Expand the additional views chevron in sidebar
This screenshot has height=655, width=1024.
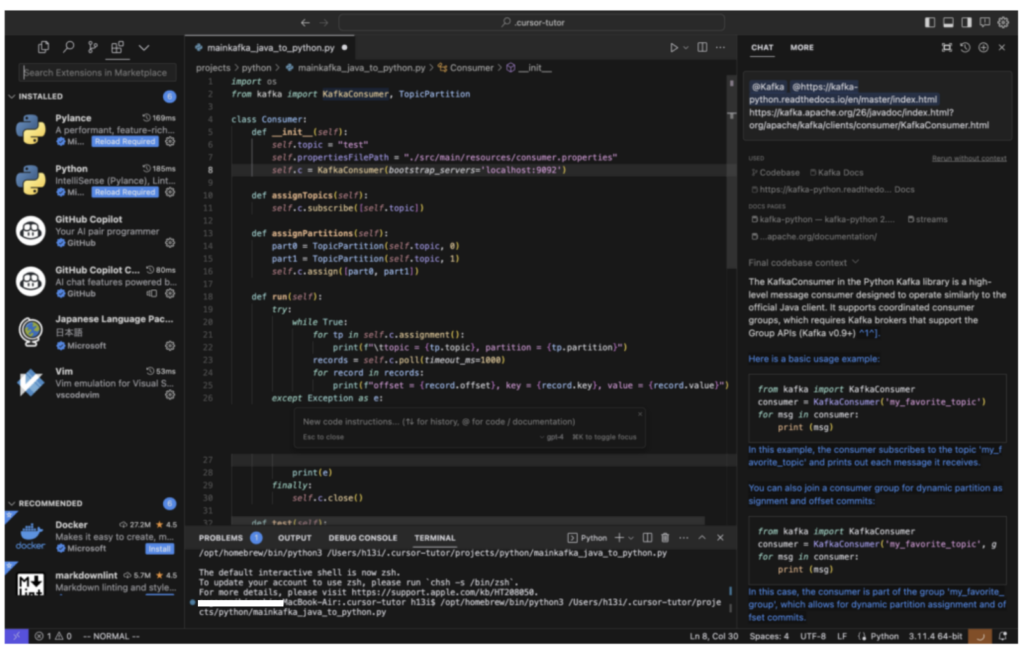click(144, 47)
